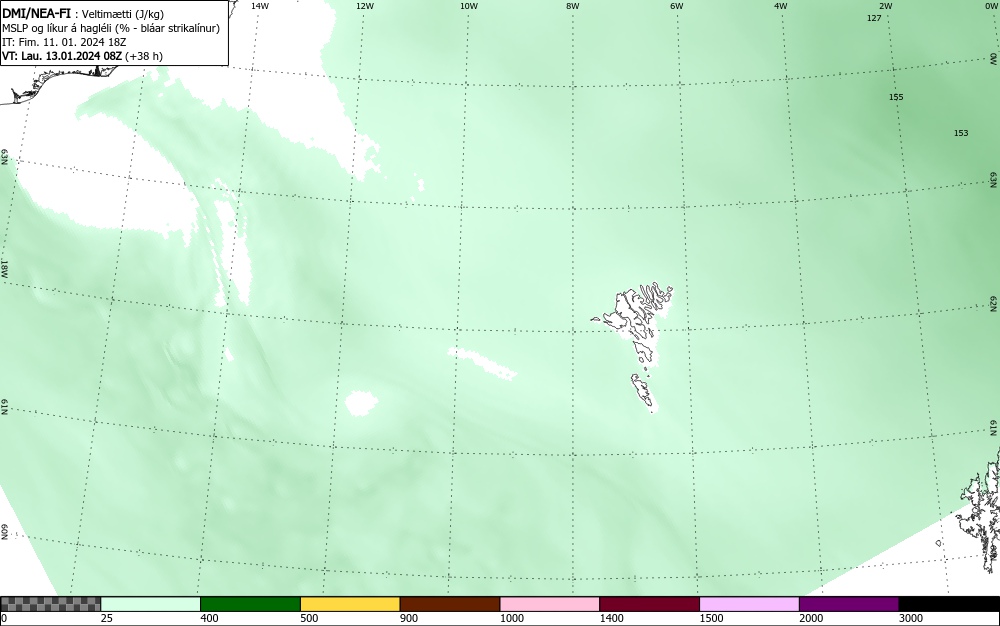Click the light violet 1500–2000 legend swatch
The width and height of the screenshot is (1000, 626).
click(749, 604)
